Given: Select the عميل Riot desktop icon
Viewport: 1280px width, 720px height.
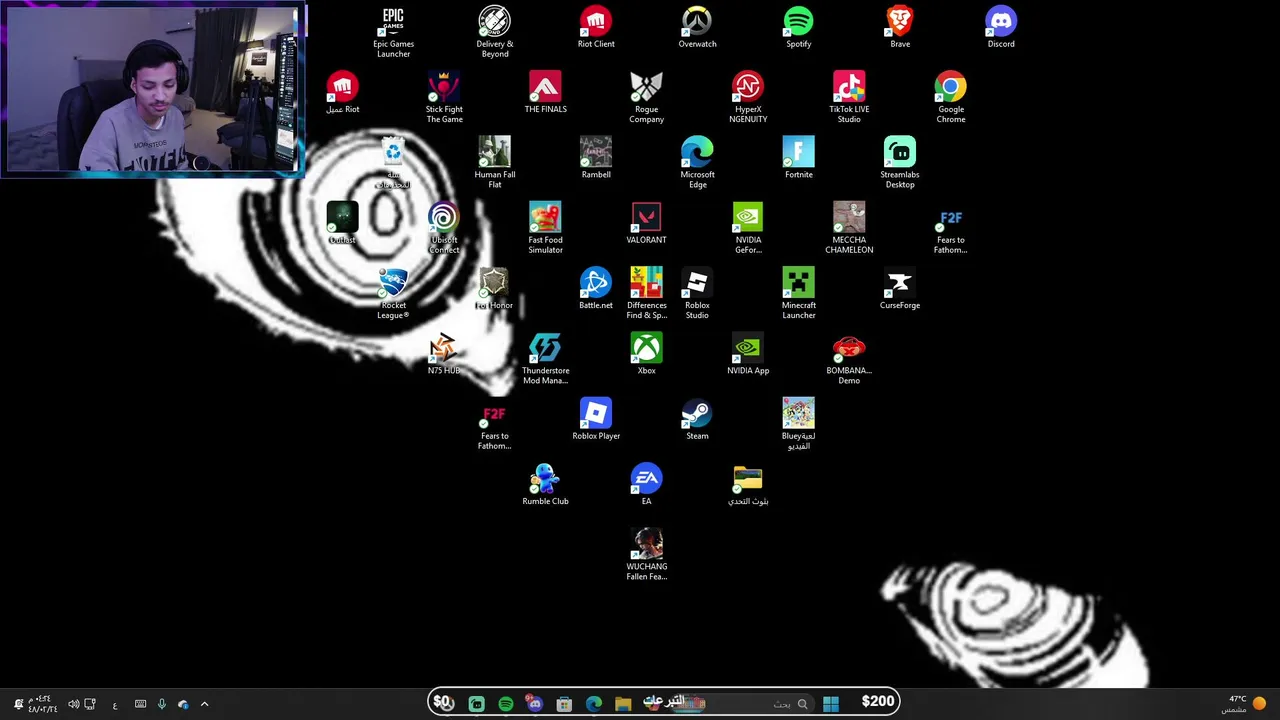Looking at the screenshot, I should [342, 92].
